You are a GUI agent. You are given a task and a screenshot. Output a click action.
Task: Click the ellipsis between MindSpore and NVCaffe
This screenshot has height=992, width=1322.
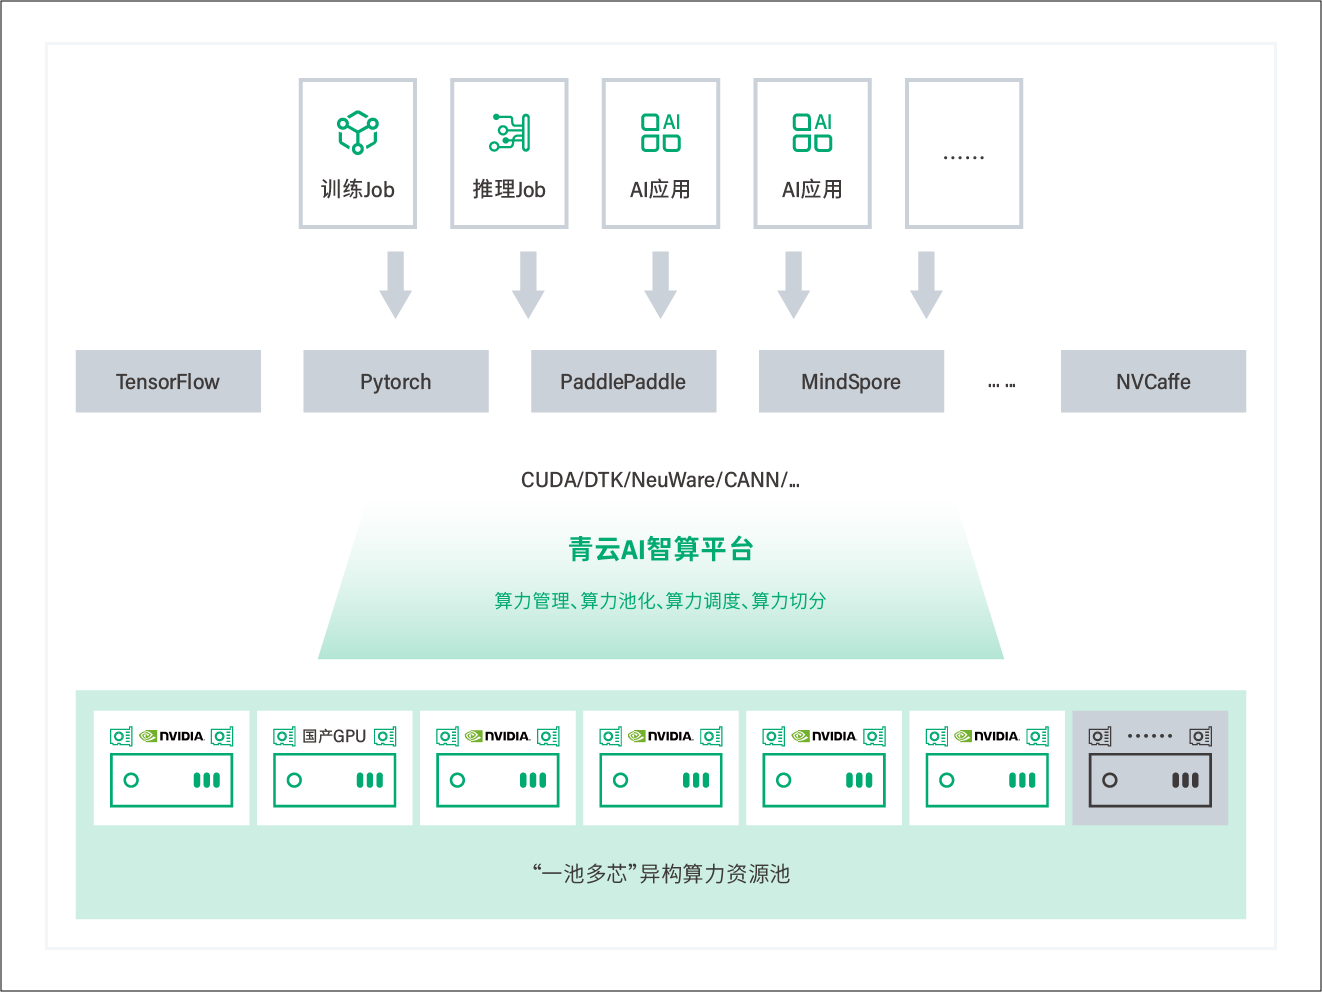coord(1001,383)
